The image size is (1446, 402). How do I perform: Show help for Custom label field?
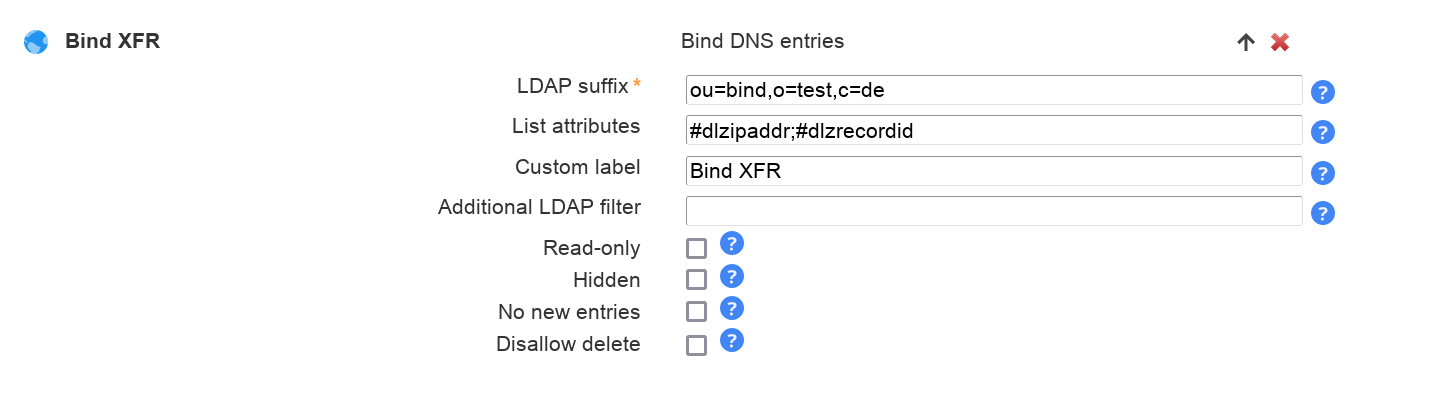pyautogui.click(x=1322, y=173)
